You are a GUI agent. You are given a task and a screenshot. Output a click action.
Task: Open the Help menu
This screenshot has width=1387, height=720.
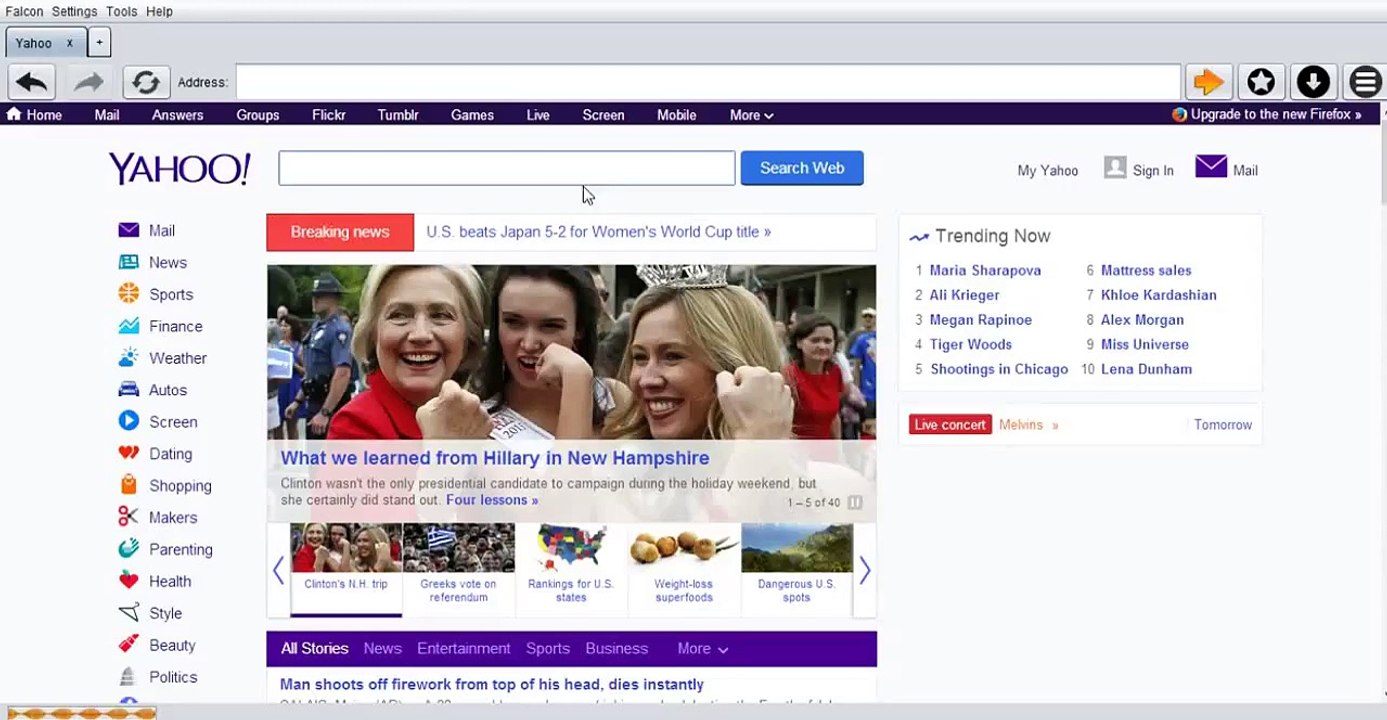(159, 11)
